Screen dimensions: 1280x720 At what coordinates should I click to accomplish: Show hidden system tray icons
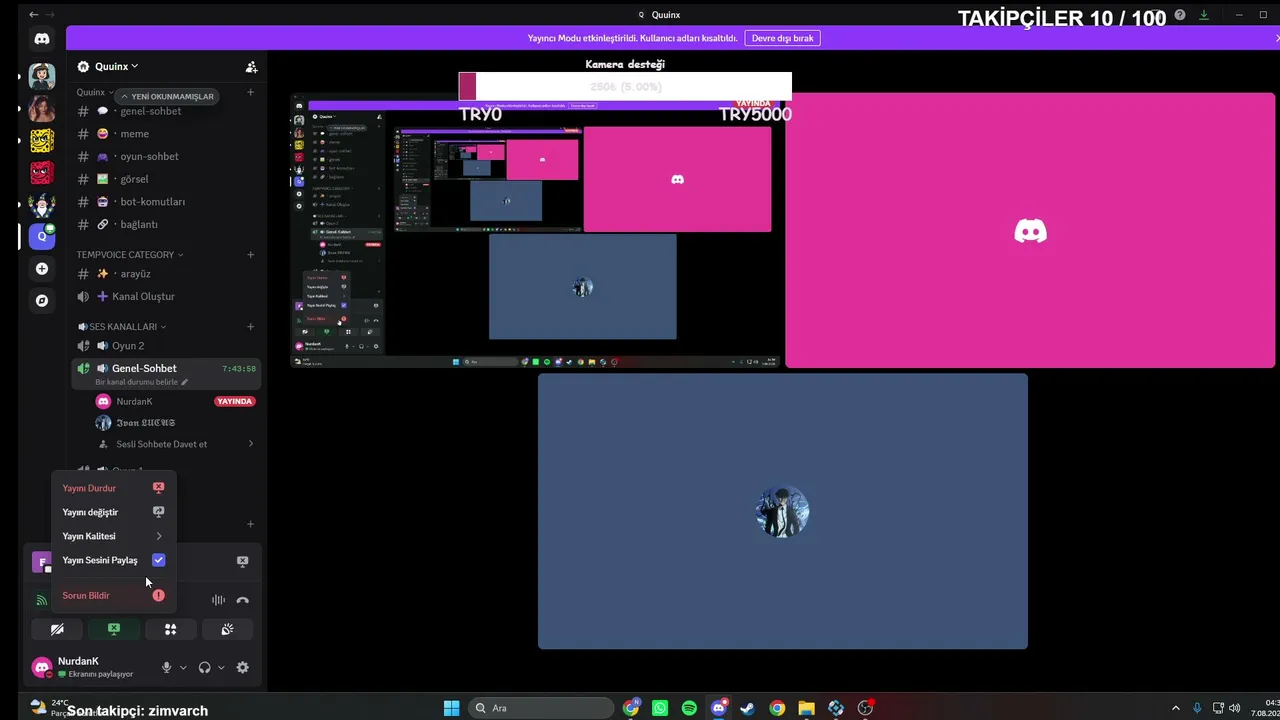coord(1175,708)
